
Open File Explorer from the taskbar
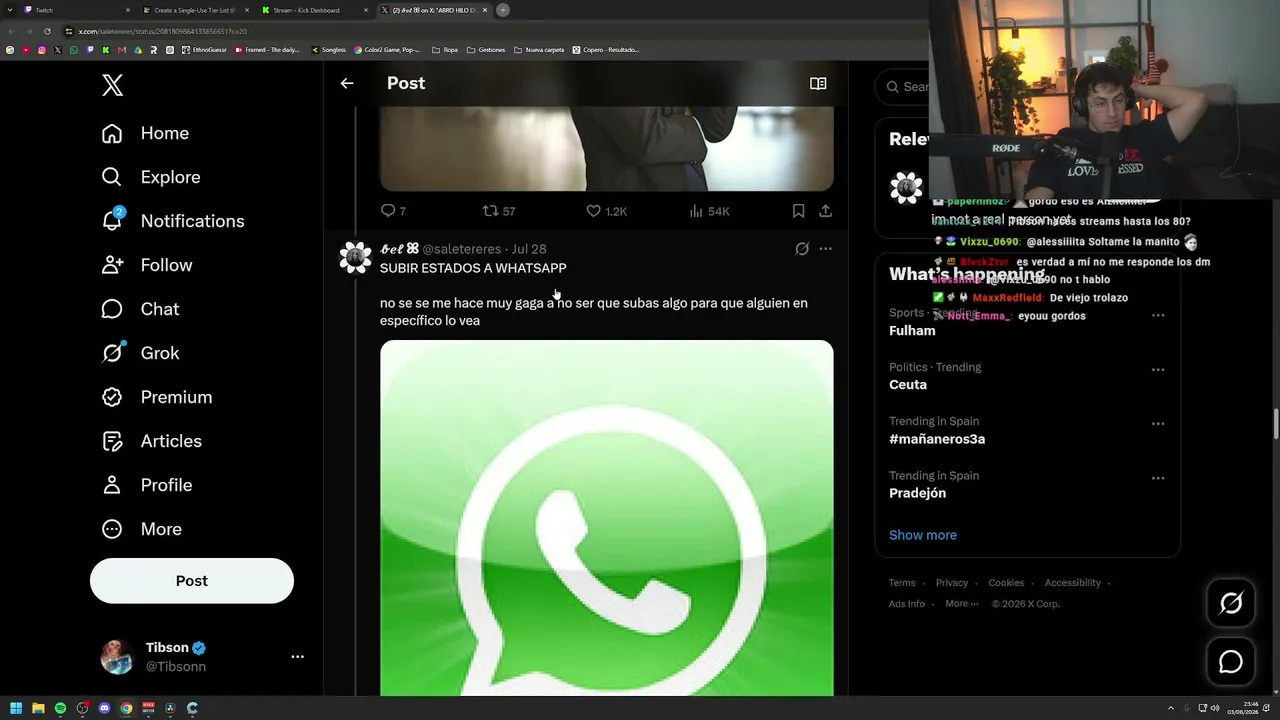pos(38,708)
